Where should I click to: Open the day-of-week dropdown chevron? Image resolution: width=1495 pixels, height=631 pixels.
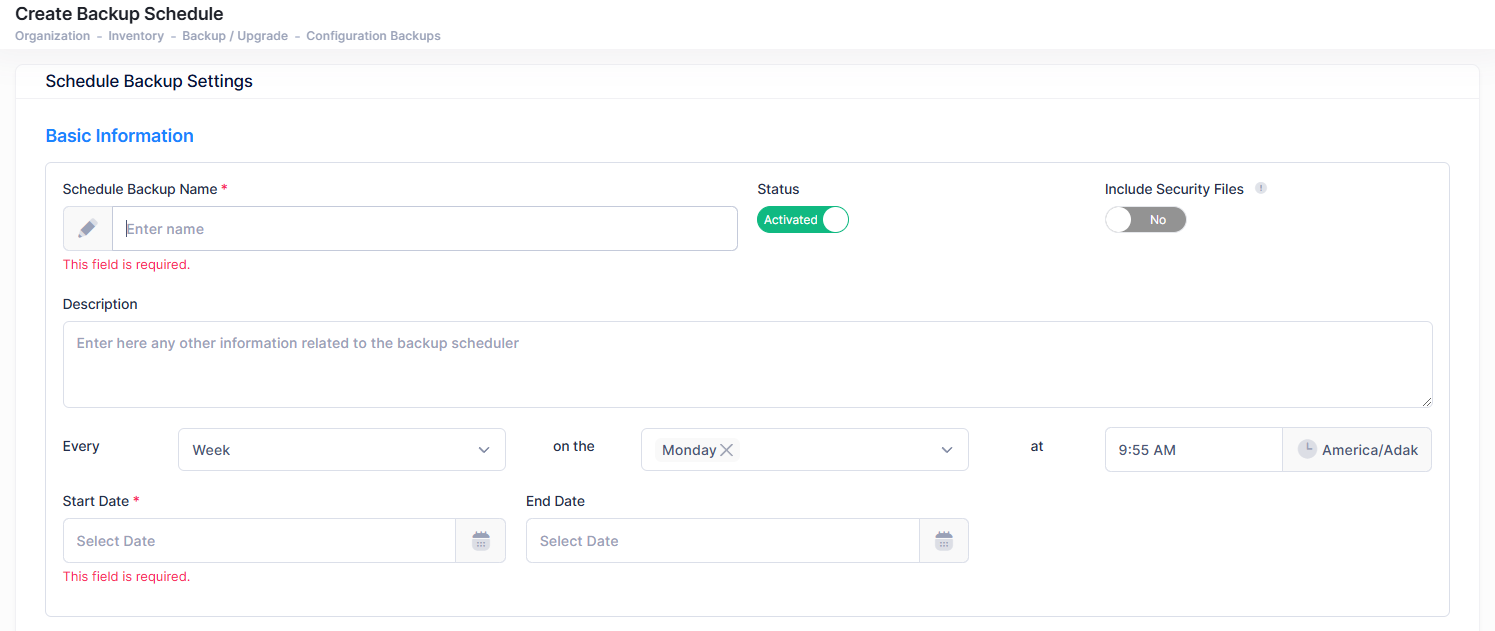click(x=947, y=450)
